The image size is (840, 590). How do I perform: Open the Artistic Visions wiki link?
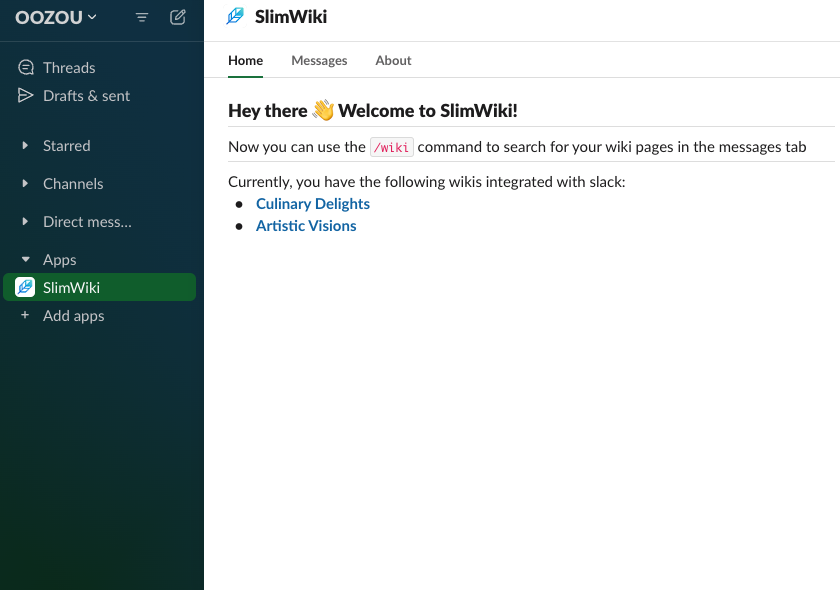pyautogui.click(x=306, y=226)
